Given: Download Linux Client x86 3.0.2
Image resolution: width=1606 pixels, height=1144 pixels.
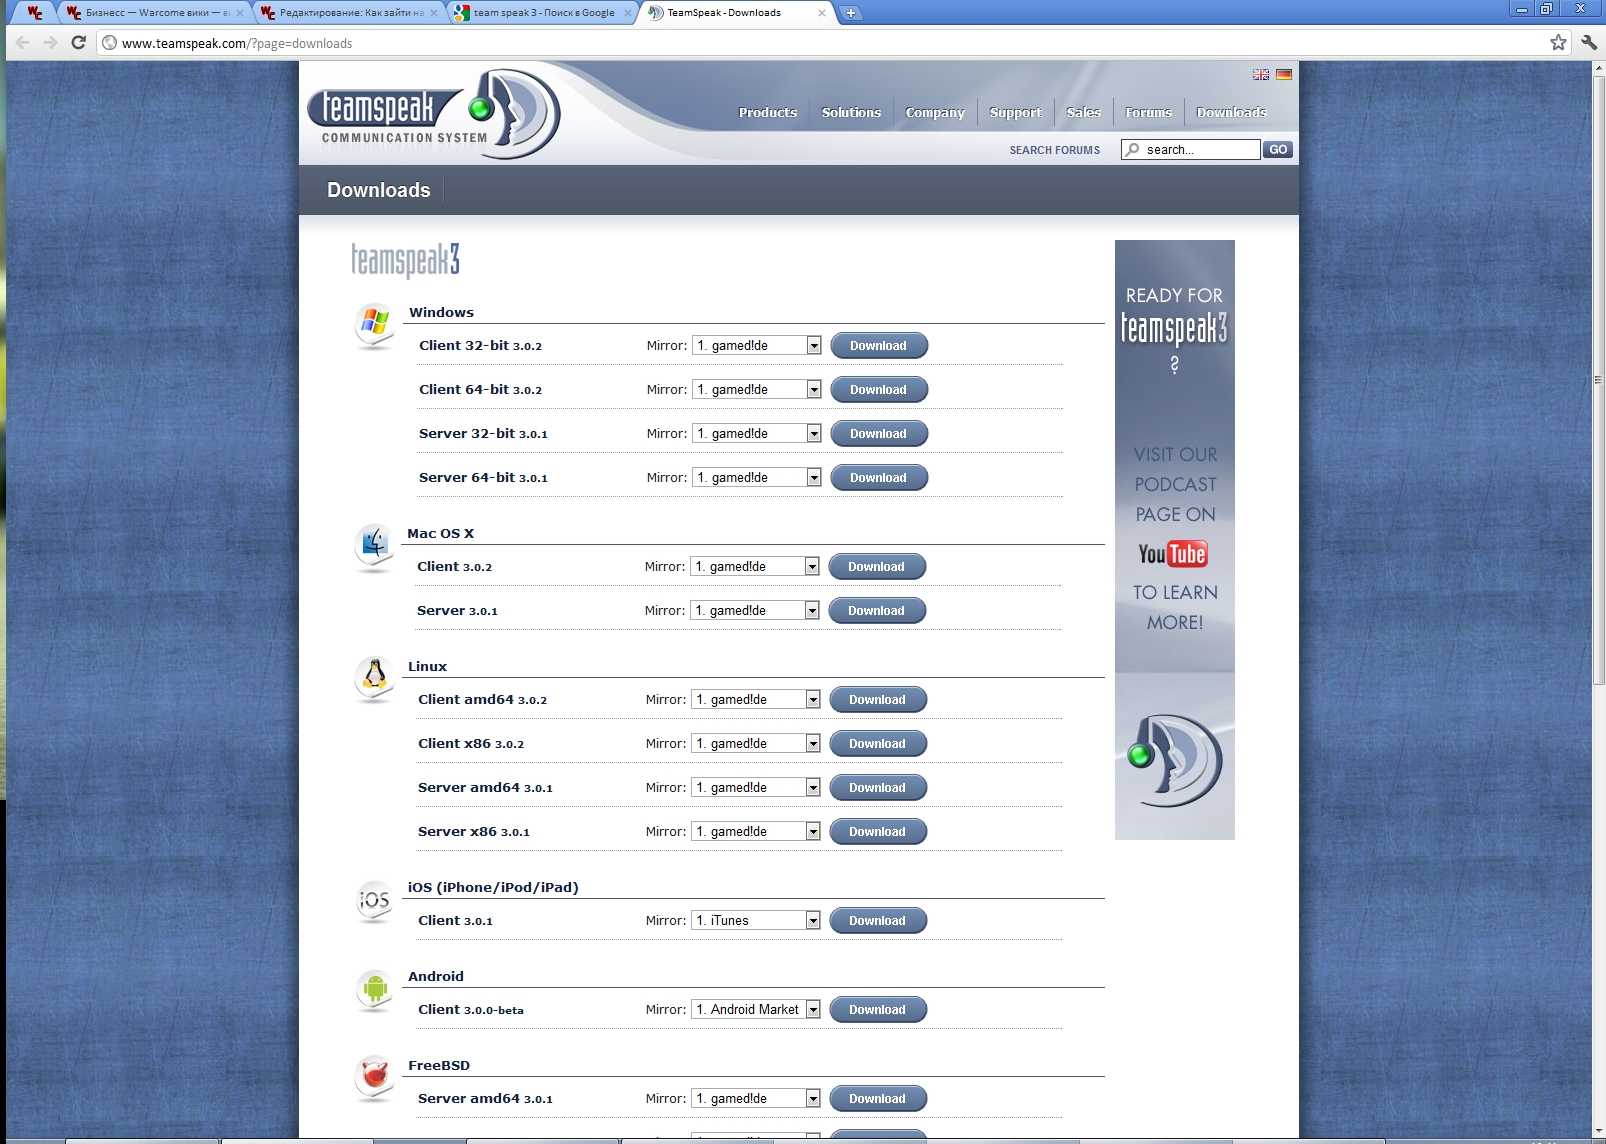Looking at the screenshot, I should (x=878, y=743).
